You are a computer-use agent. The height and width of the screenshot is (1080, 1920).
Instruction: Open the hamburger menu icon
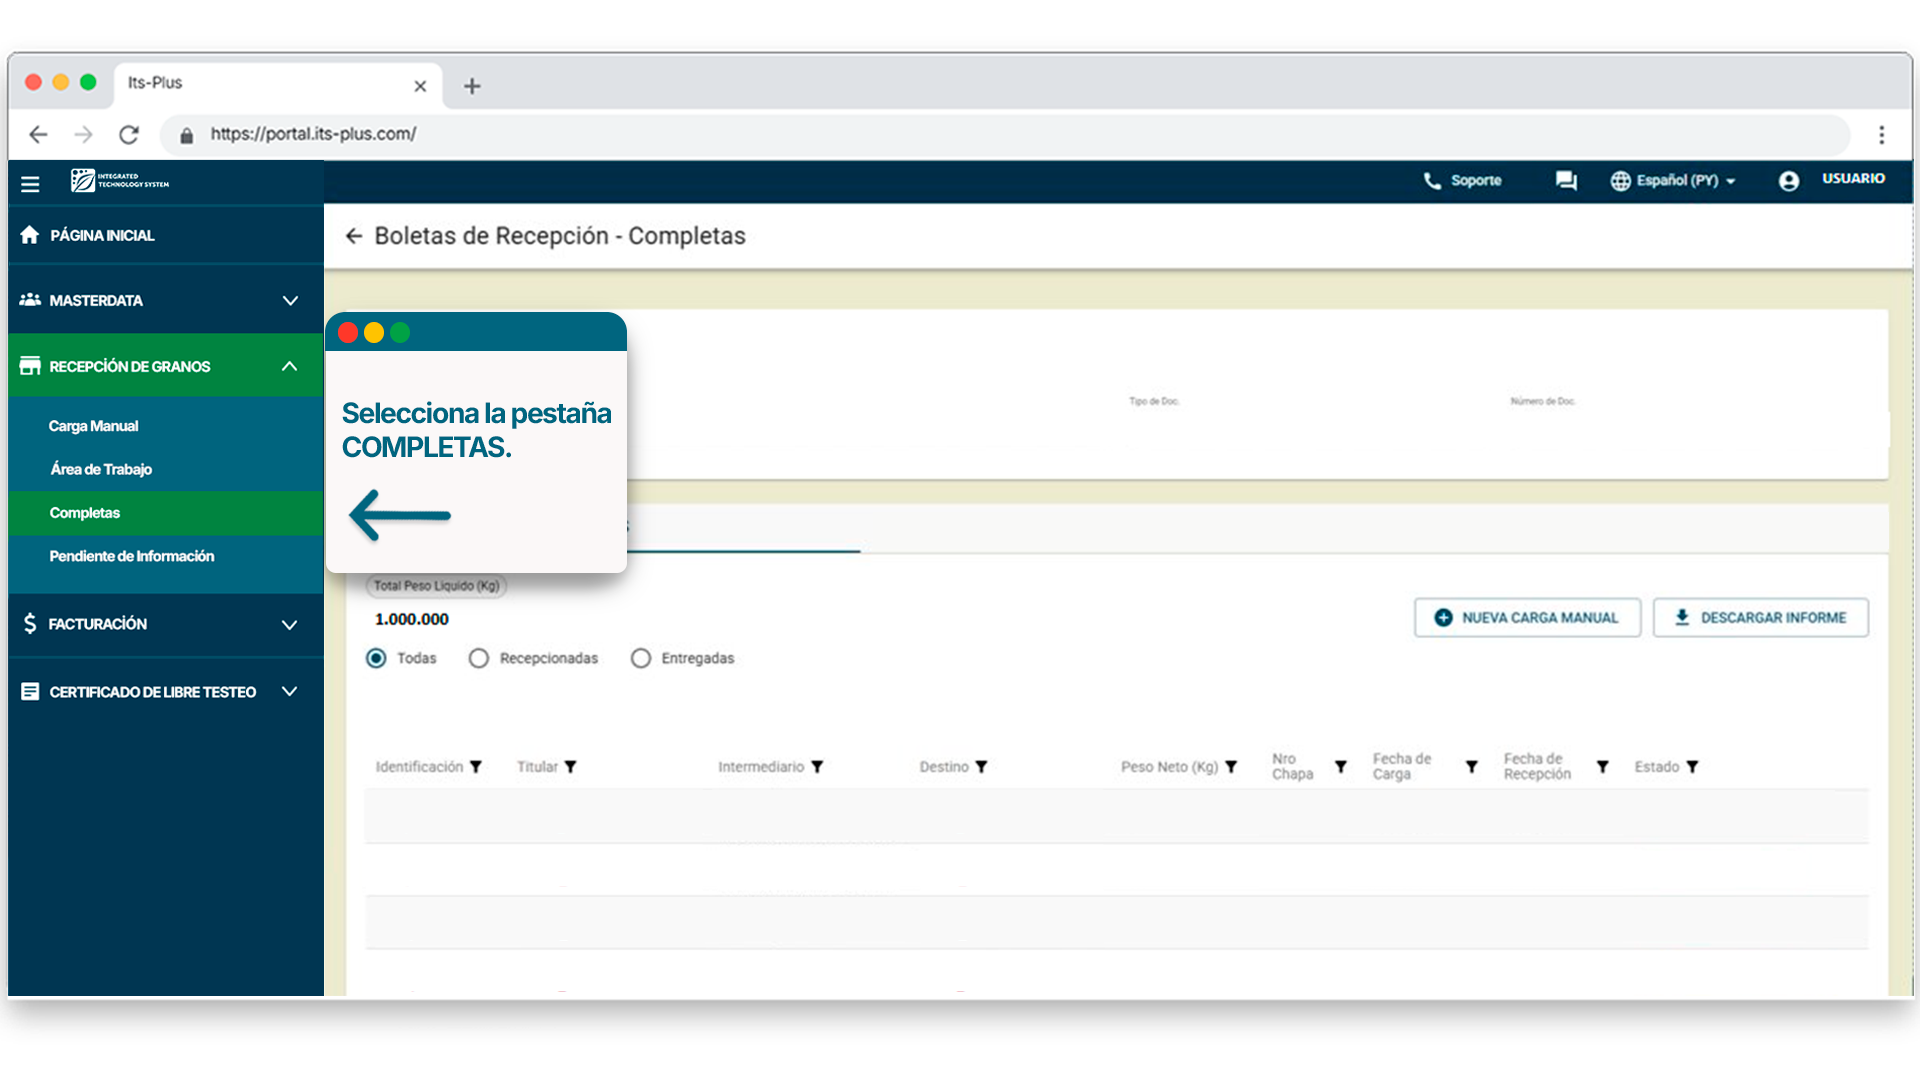[x=30, y=184]
